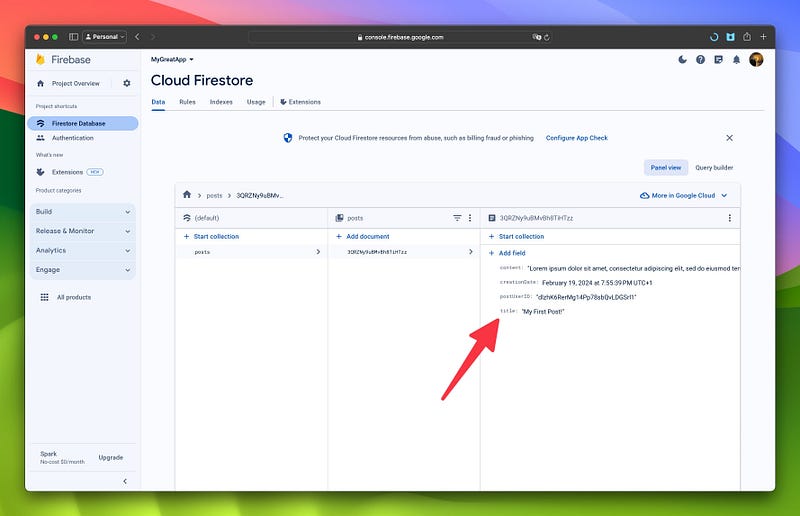The width and height of the screenshot is (800, 516).
Task: Go back with Safari back arrow
Action: 137,37
